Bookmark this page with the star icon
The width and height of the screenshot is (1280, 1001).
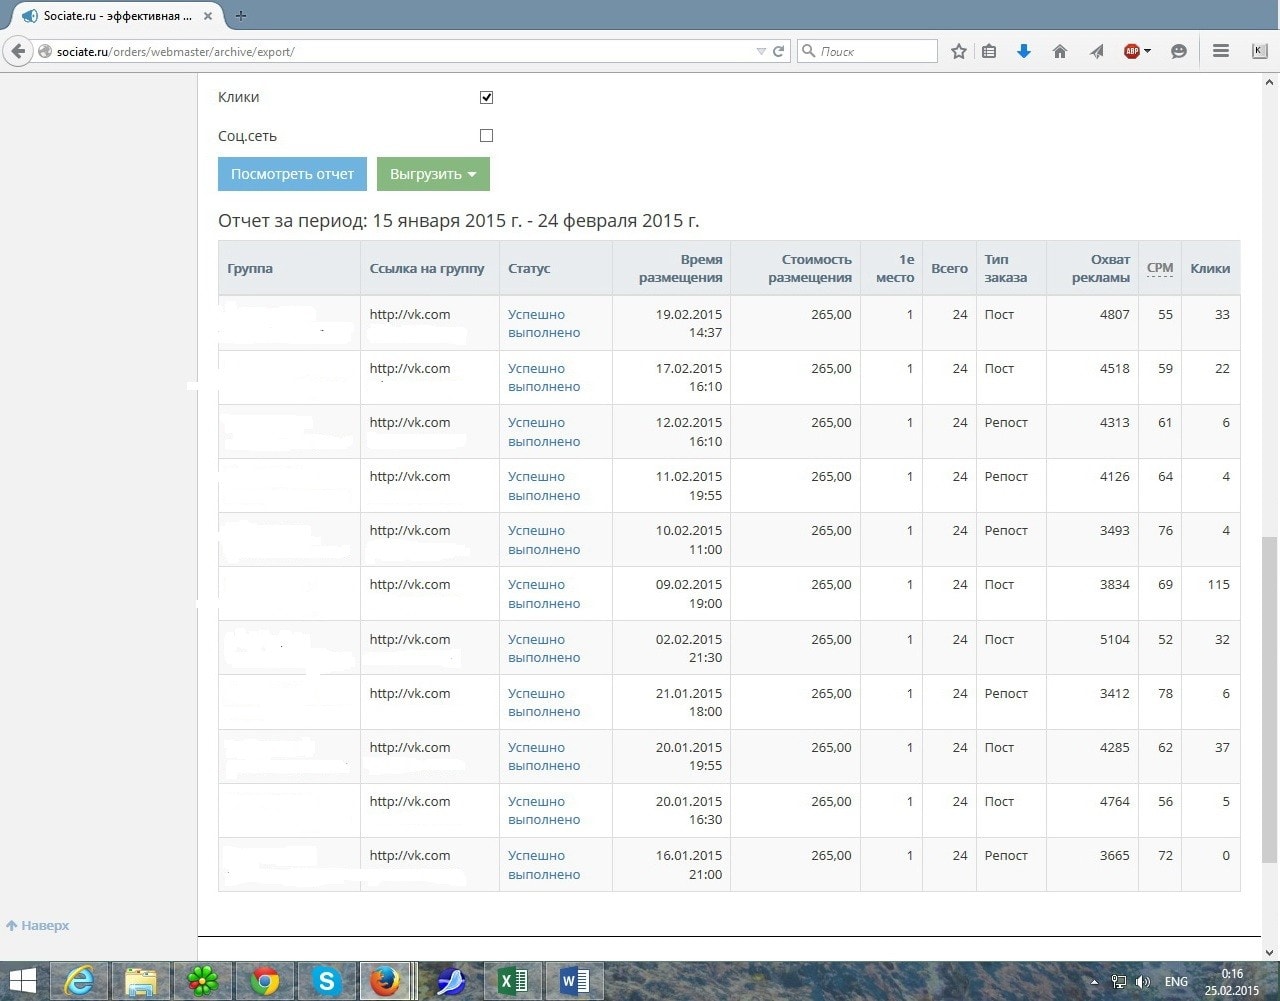pos(958,51)
